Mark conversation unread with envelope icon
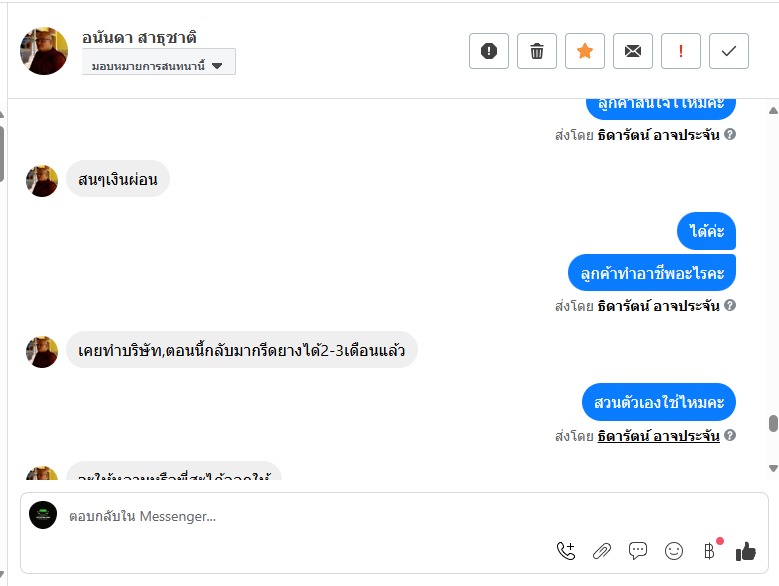This screenshot has width=779, height=586. 633,51
